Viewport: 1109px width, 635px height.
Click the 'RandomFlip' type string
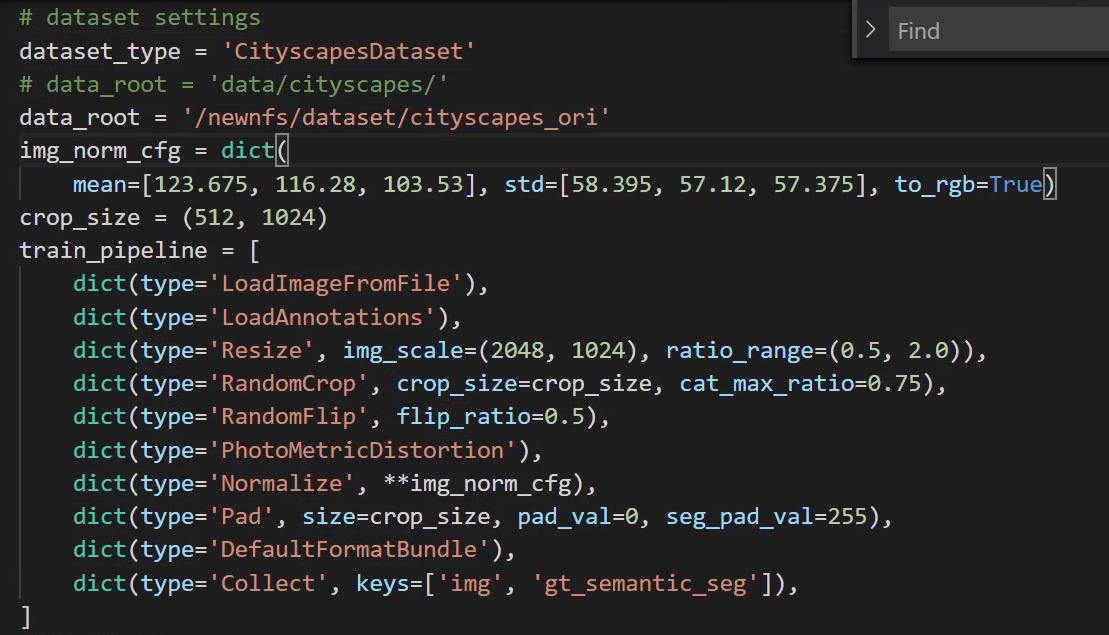coord(288,416)
